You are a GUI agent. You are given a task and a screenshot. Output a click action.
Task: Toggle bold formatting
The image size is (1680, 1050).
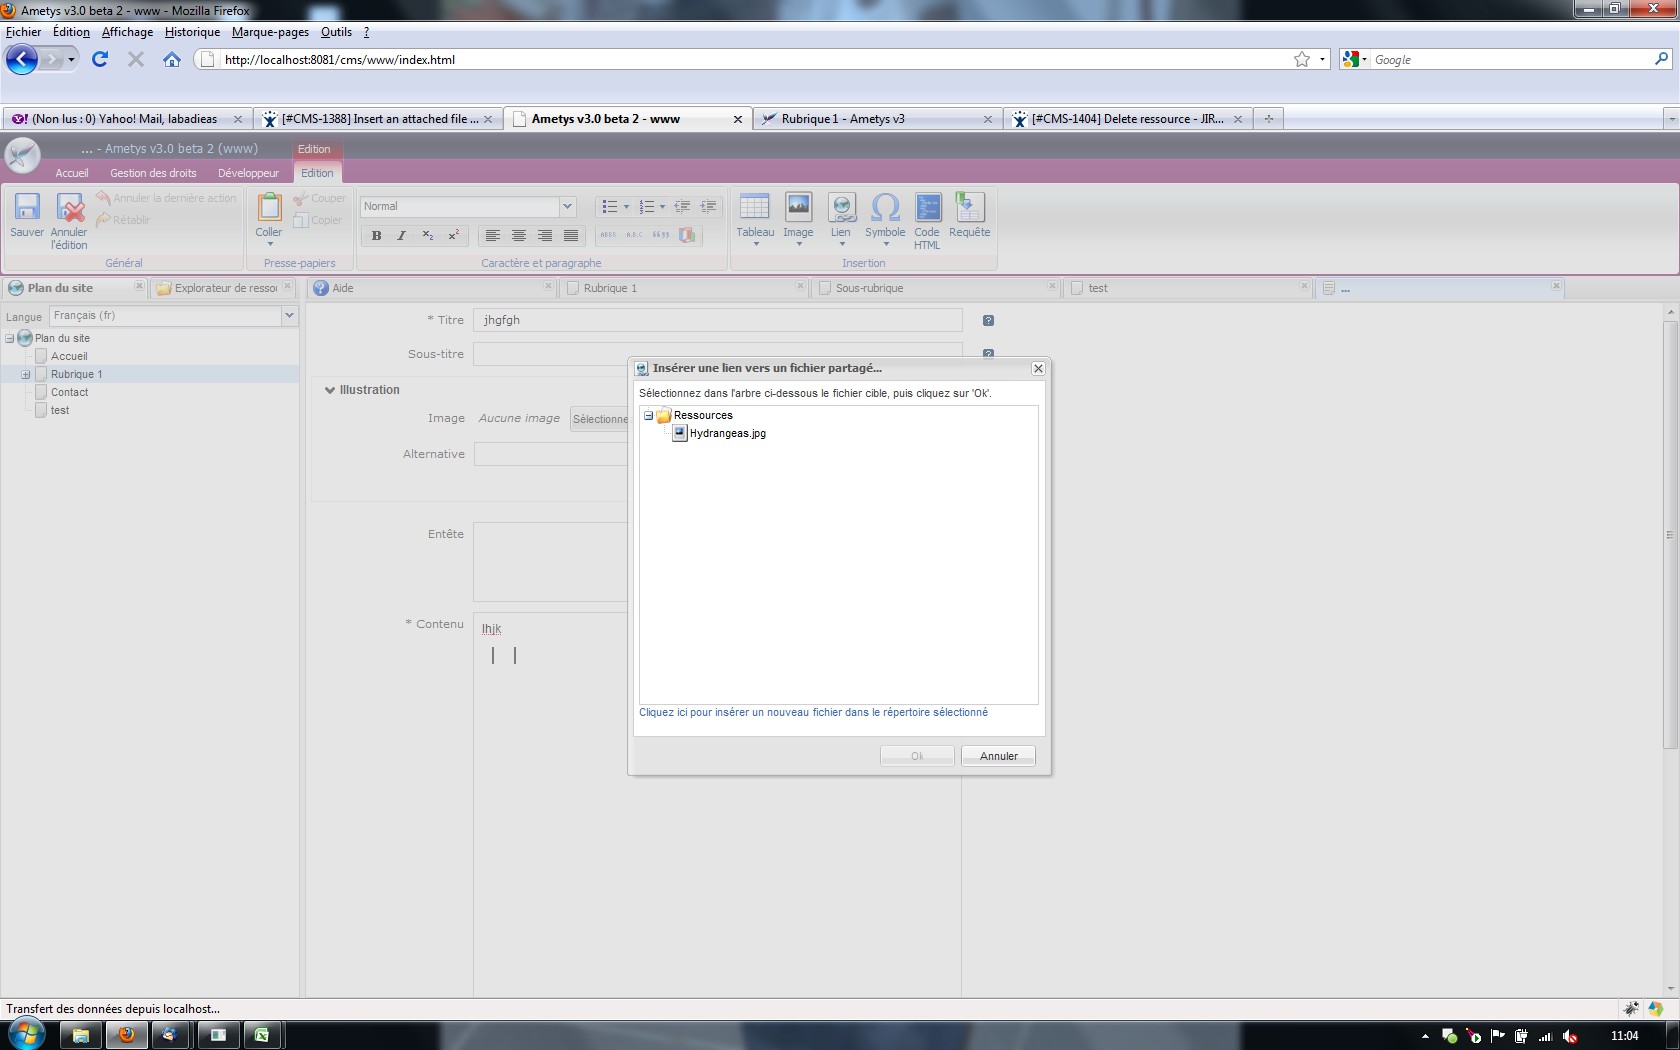point(376,236)
